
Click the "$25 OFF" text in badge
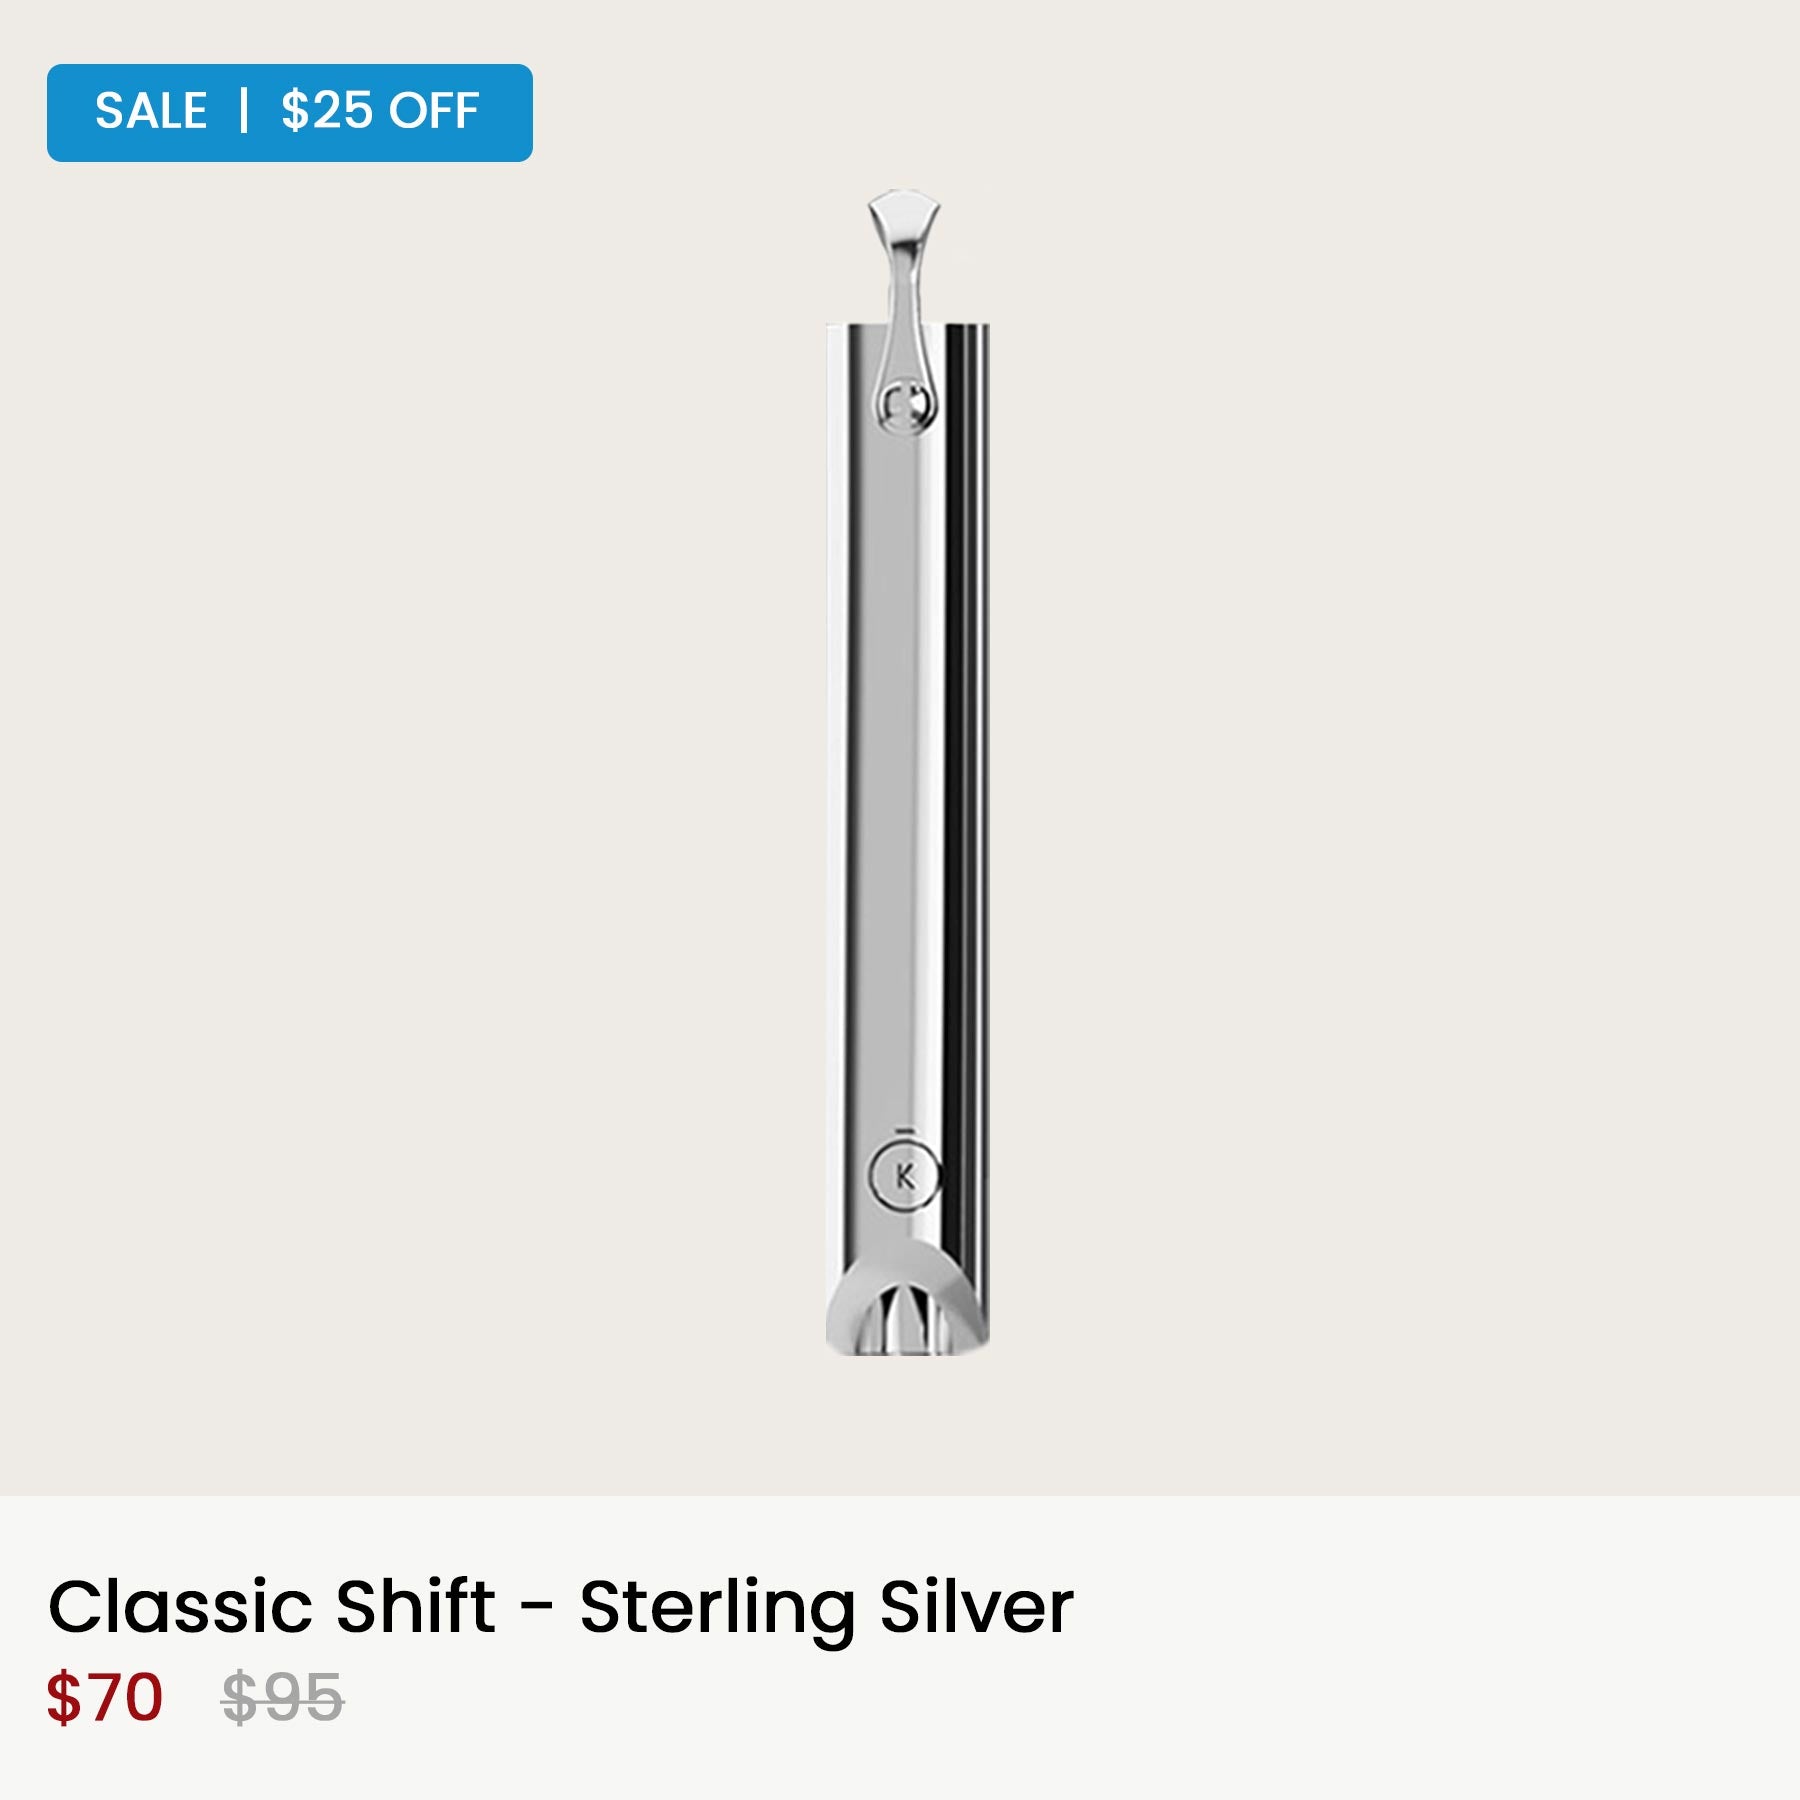(x=380, y=111)
